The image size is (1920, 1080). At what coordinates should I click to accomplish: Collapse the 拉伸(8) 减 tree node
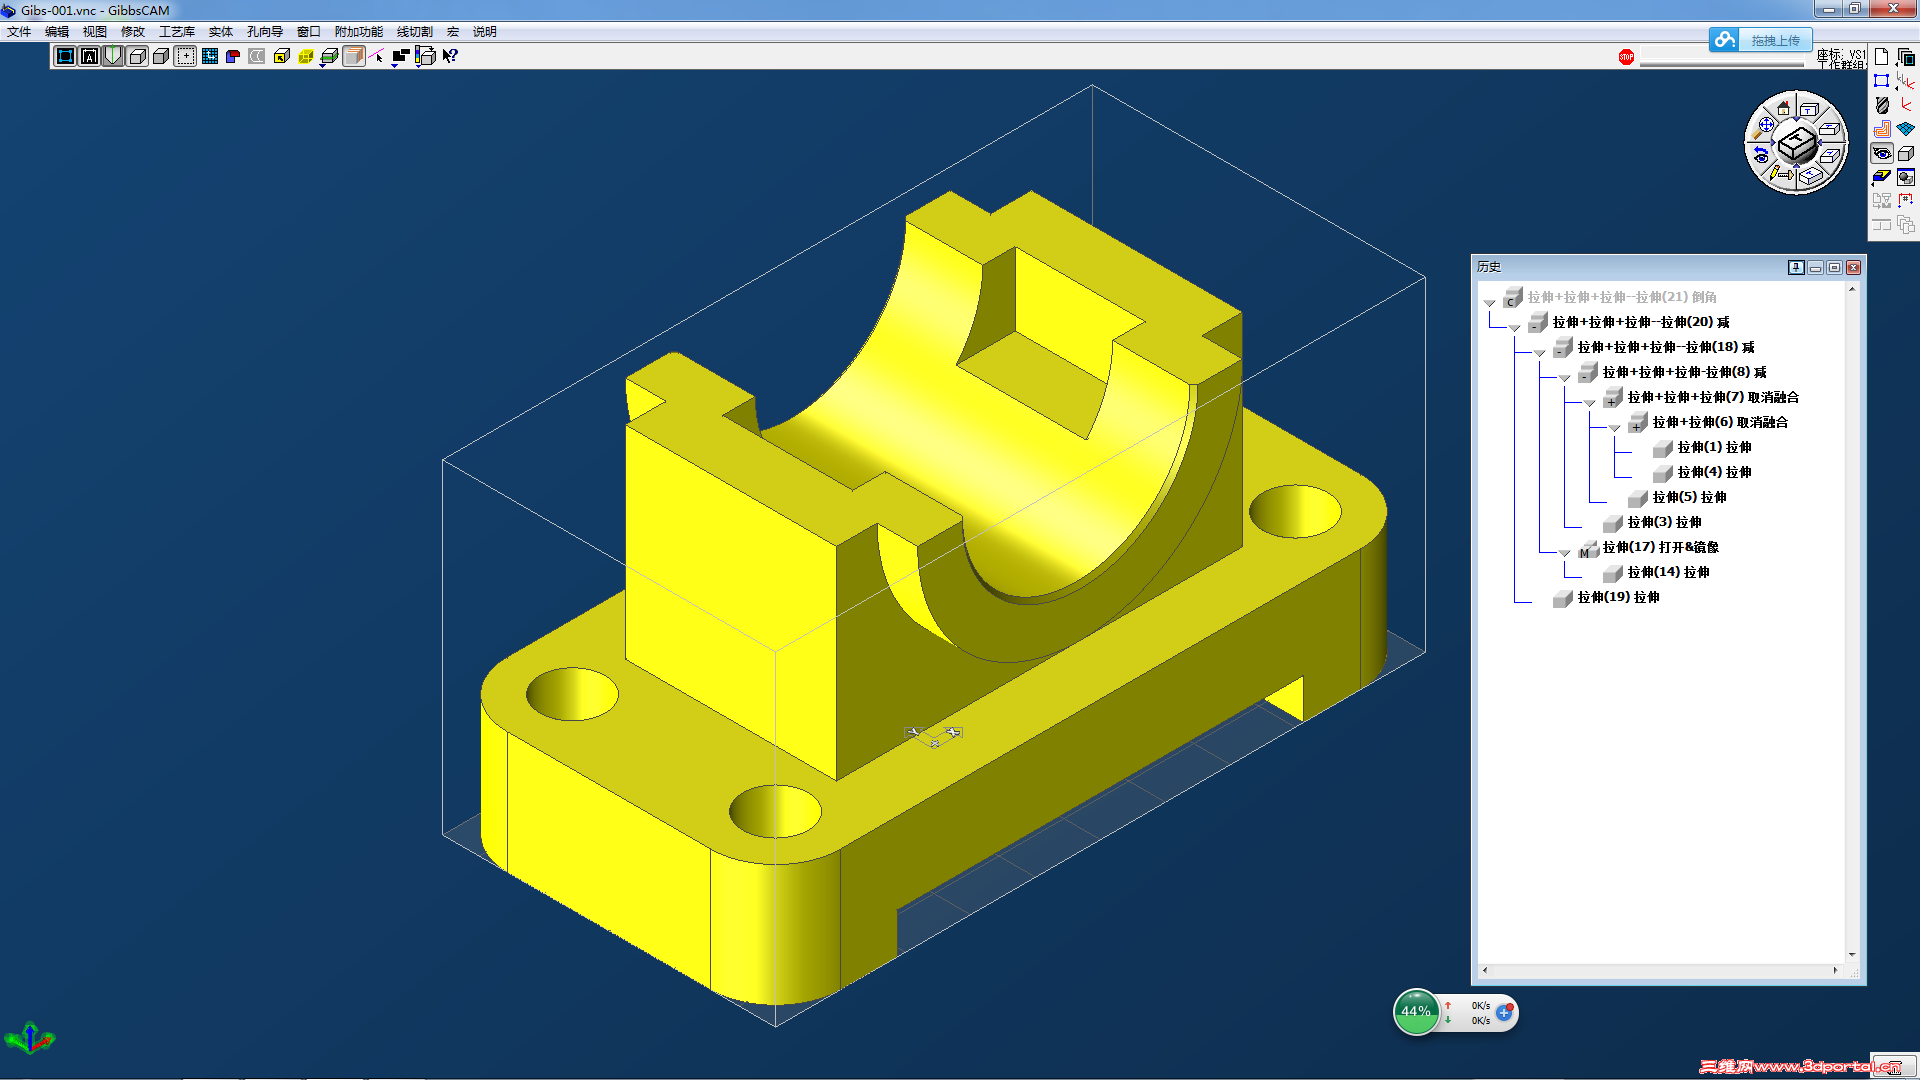(1564, 377)
